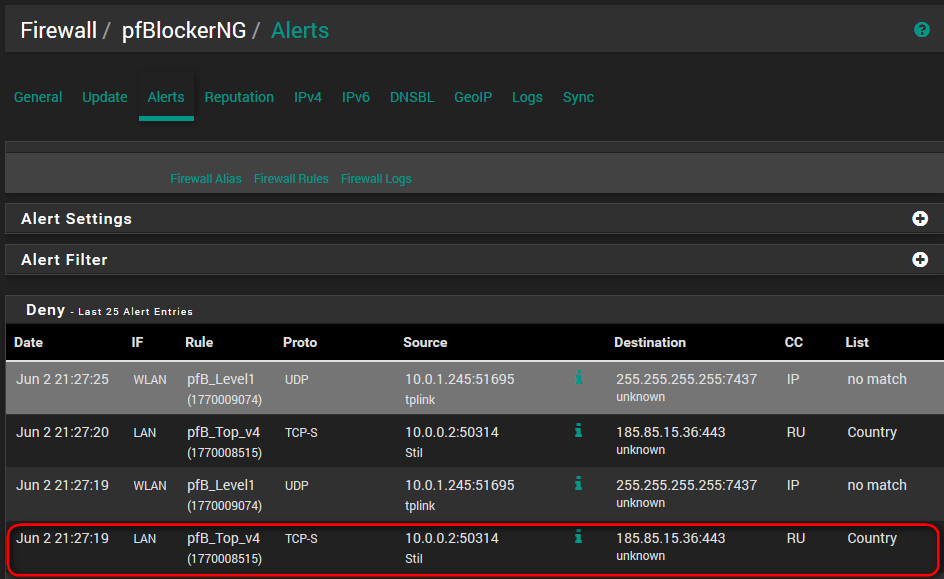Expand the Alert Settings panel
This screenshot has height=579, width=944.
(x=920, y=219)
